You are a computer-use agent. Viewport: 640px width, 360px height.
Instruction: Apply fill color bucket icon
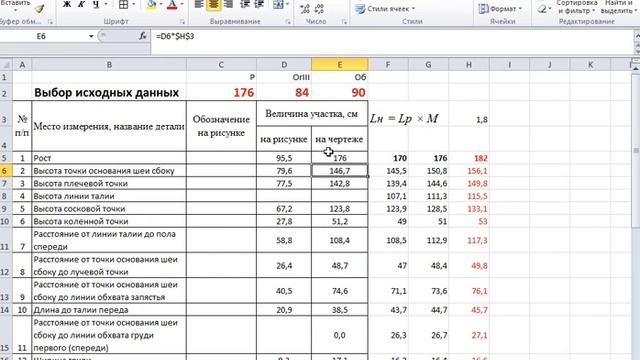coord(151,4)
